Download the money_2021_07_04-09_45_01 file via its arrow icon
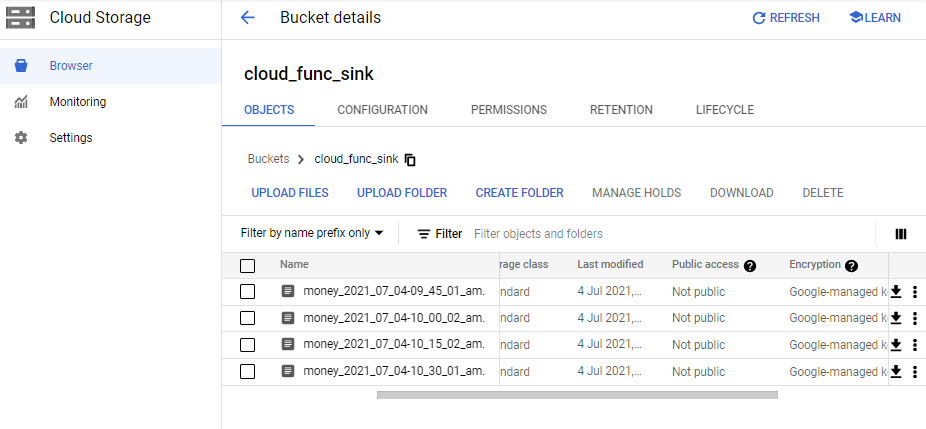The image size is (926, 429). (x=896, y=291)
